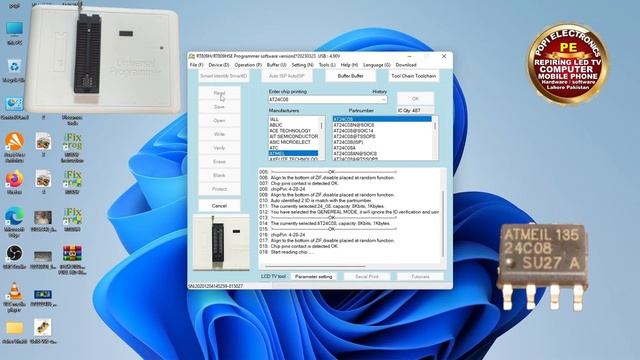This screenshot has width=640, height=360.
Task: Open the Buffer (U) menu
Action: 276,65
